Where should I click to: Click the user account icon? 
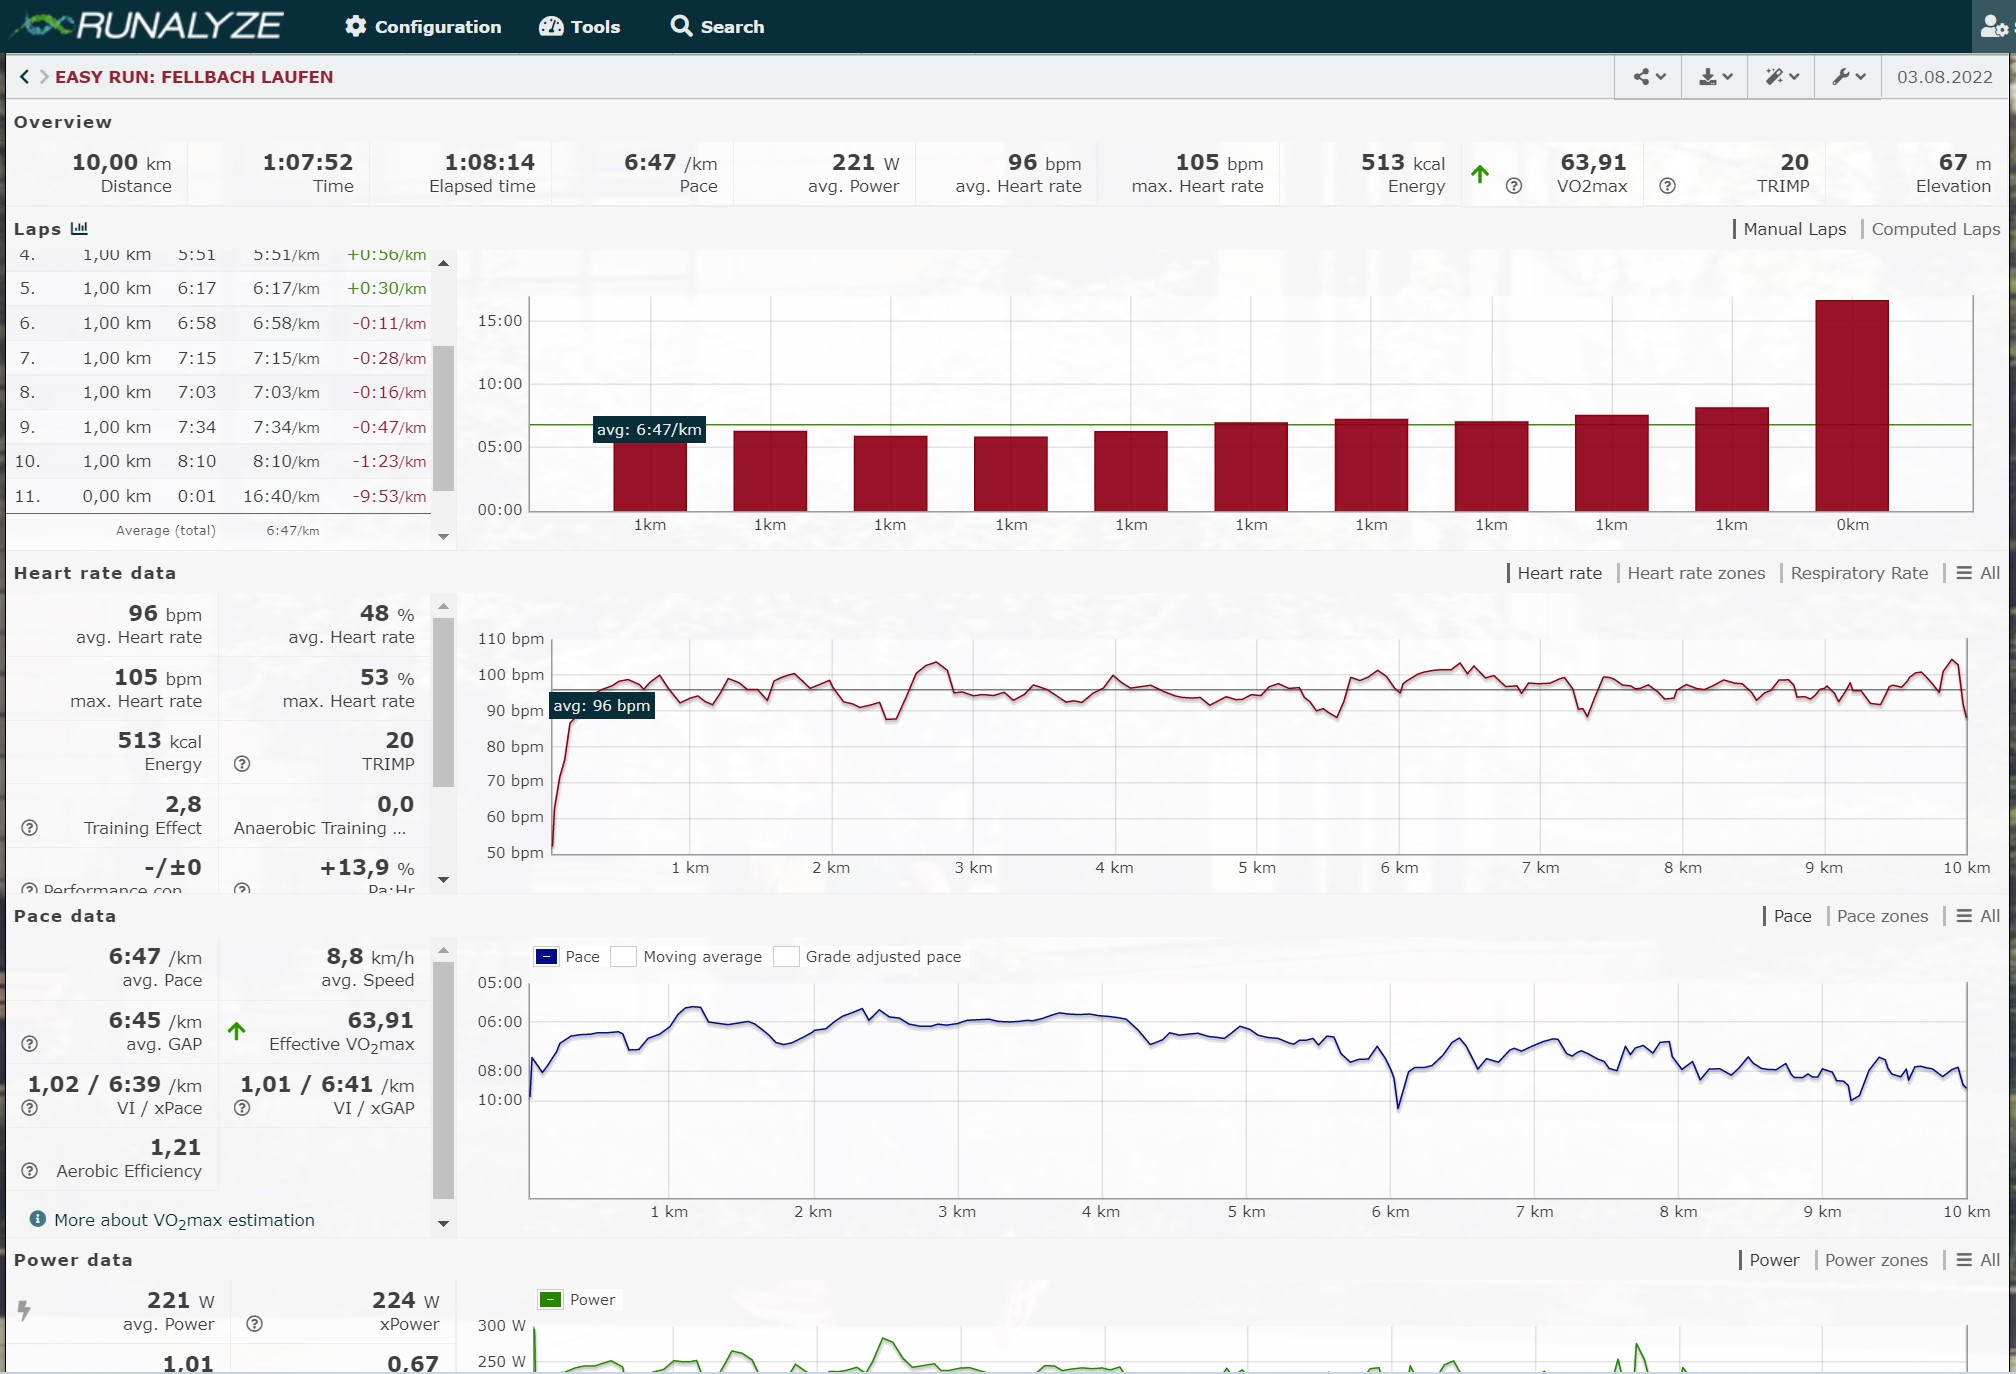(1992, 27)
